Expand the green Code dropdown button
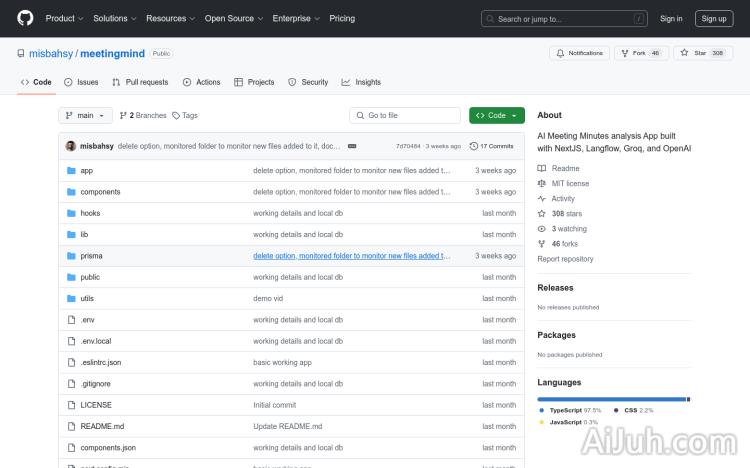 pos(496,115)
